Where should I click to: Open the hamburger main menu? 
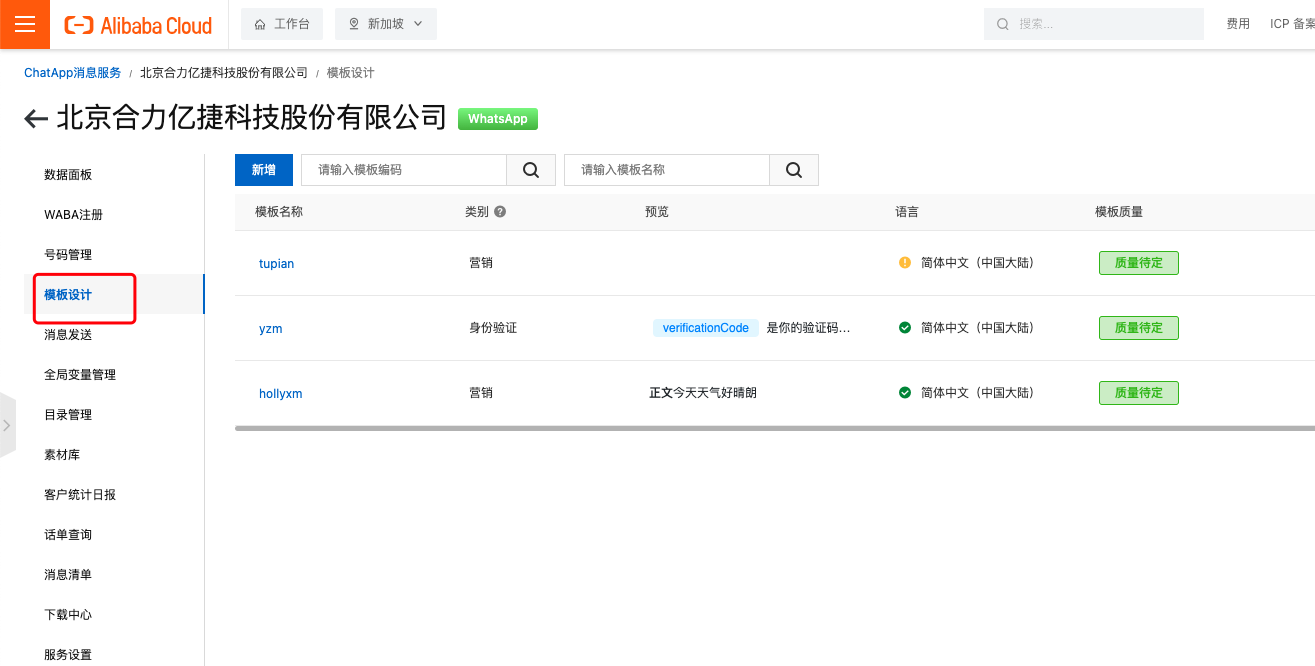25,25
